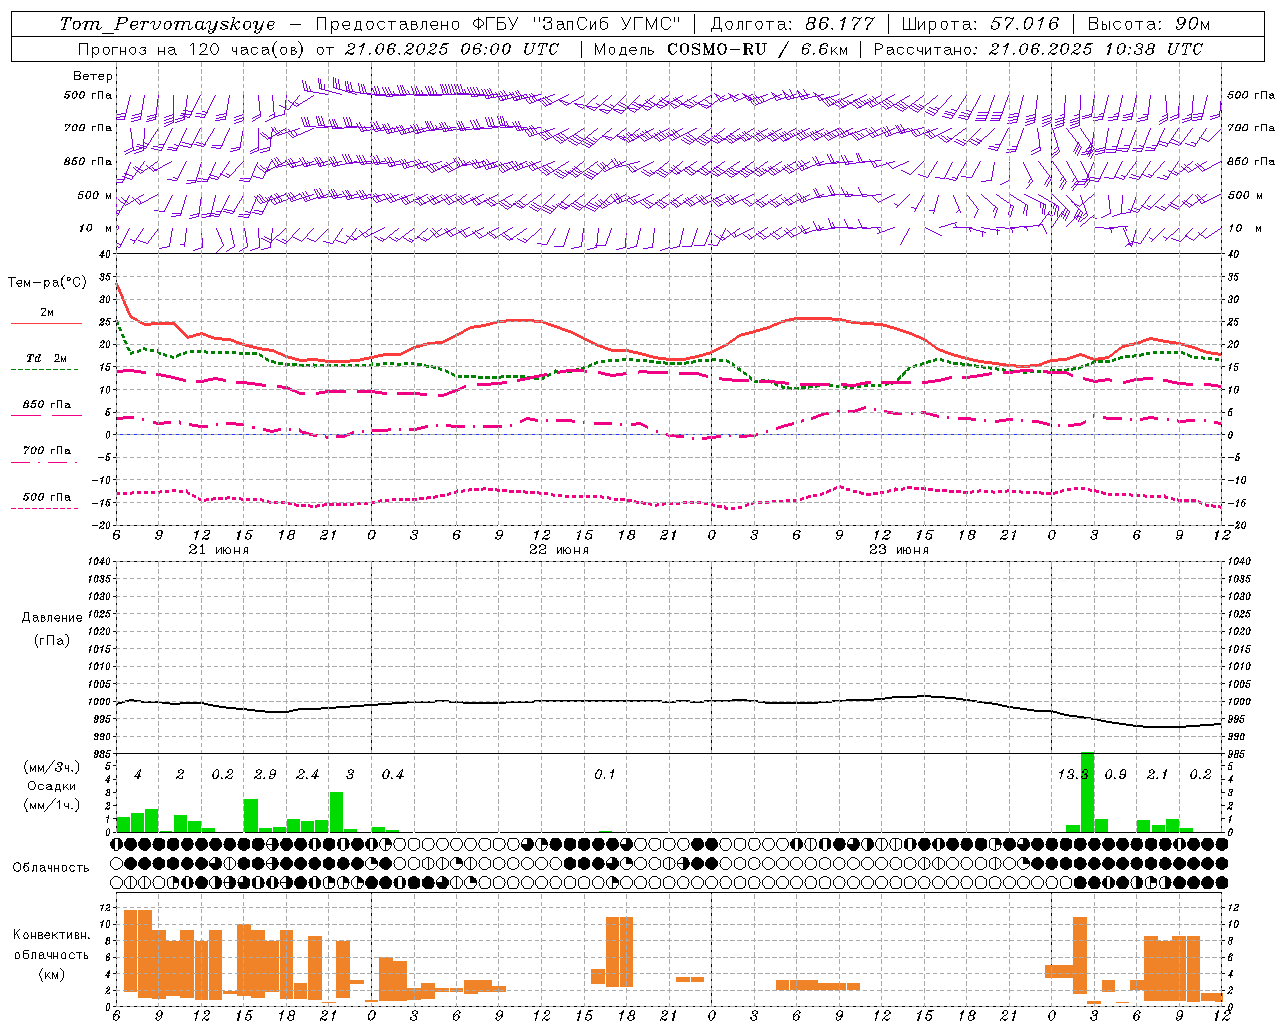The height and width of the screenshot is (1024, 1280).
Task: Click the 2.1 precipitation value
Action: (x=1158, y=775)
